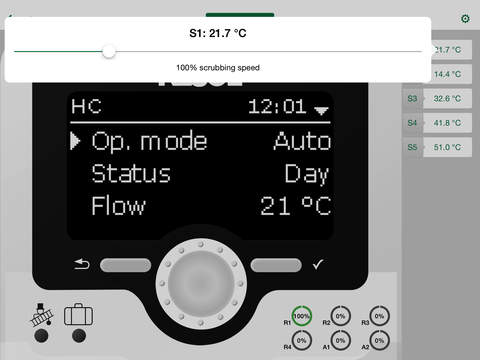The width and height of the screenshot is (480, 360).
Task: Click the right oval button beside checkmark
Action: (x=276, y=265)
